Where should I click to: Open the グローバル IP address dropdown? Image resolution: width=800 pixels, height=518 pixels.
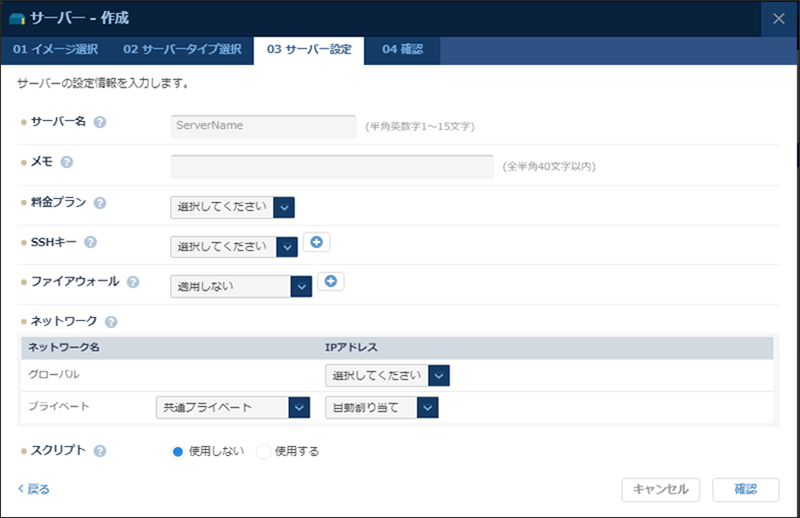tap(387, 376)
